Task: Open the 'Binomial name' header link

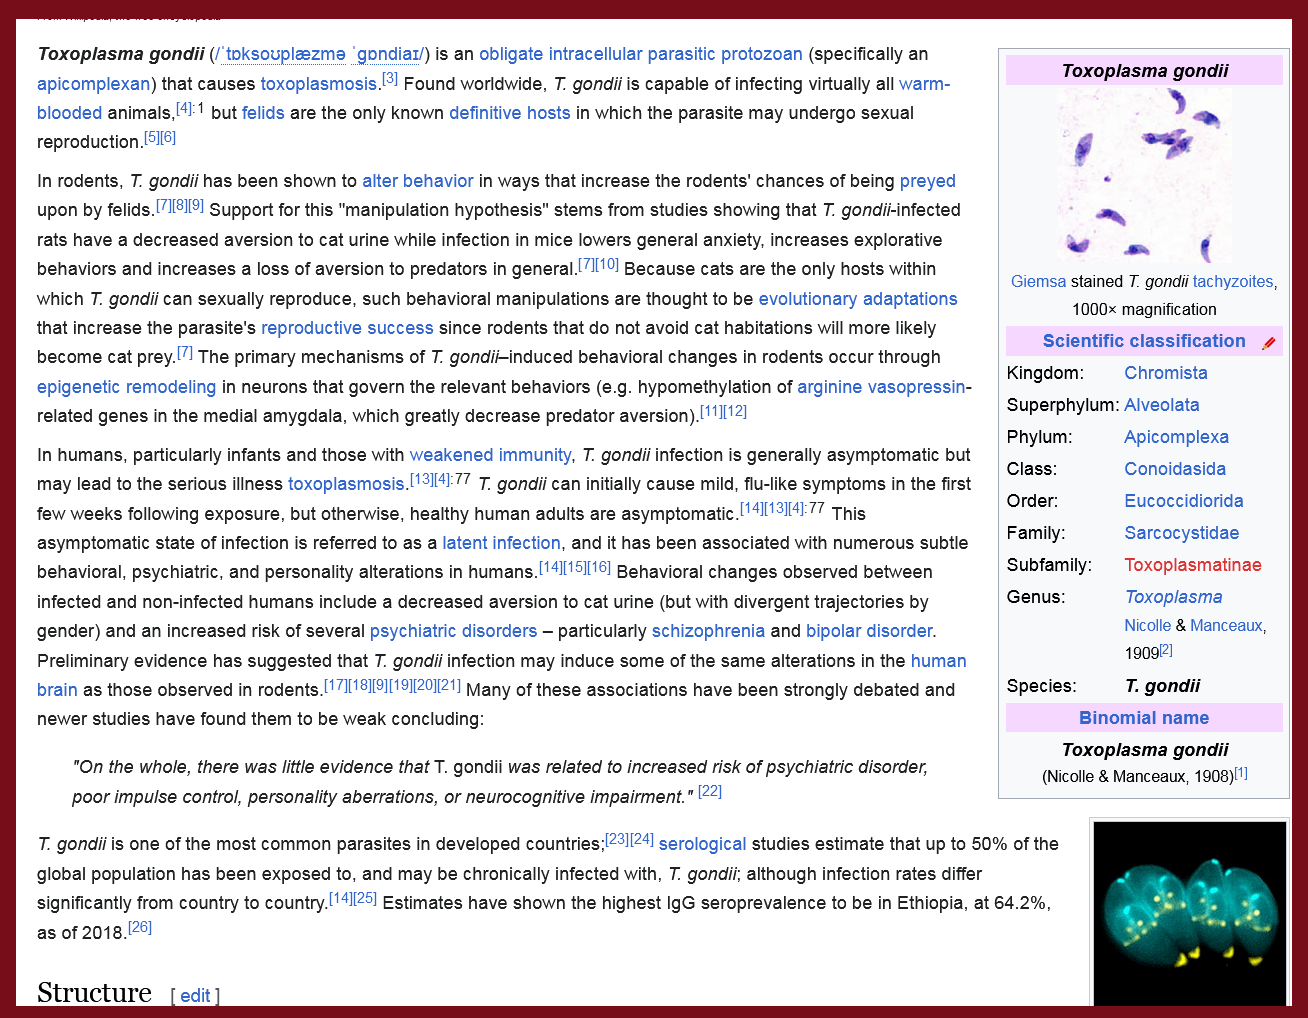Action: (1144, 718)
